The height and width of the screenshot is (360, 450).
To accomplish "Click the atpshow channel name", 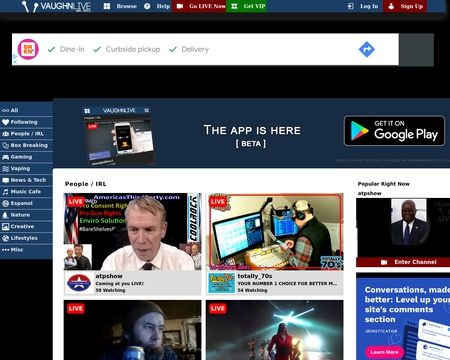I will [x=109, y=276].
